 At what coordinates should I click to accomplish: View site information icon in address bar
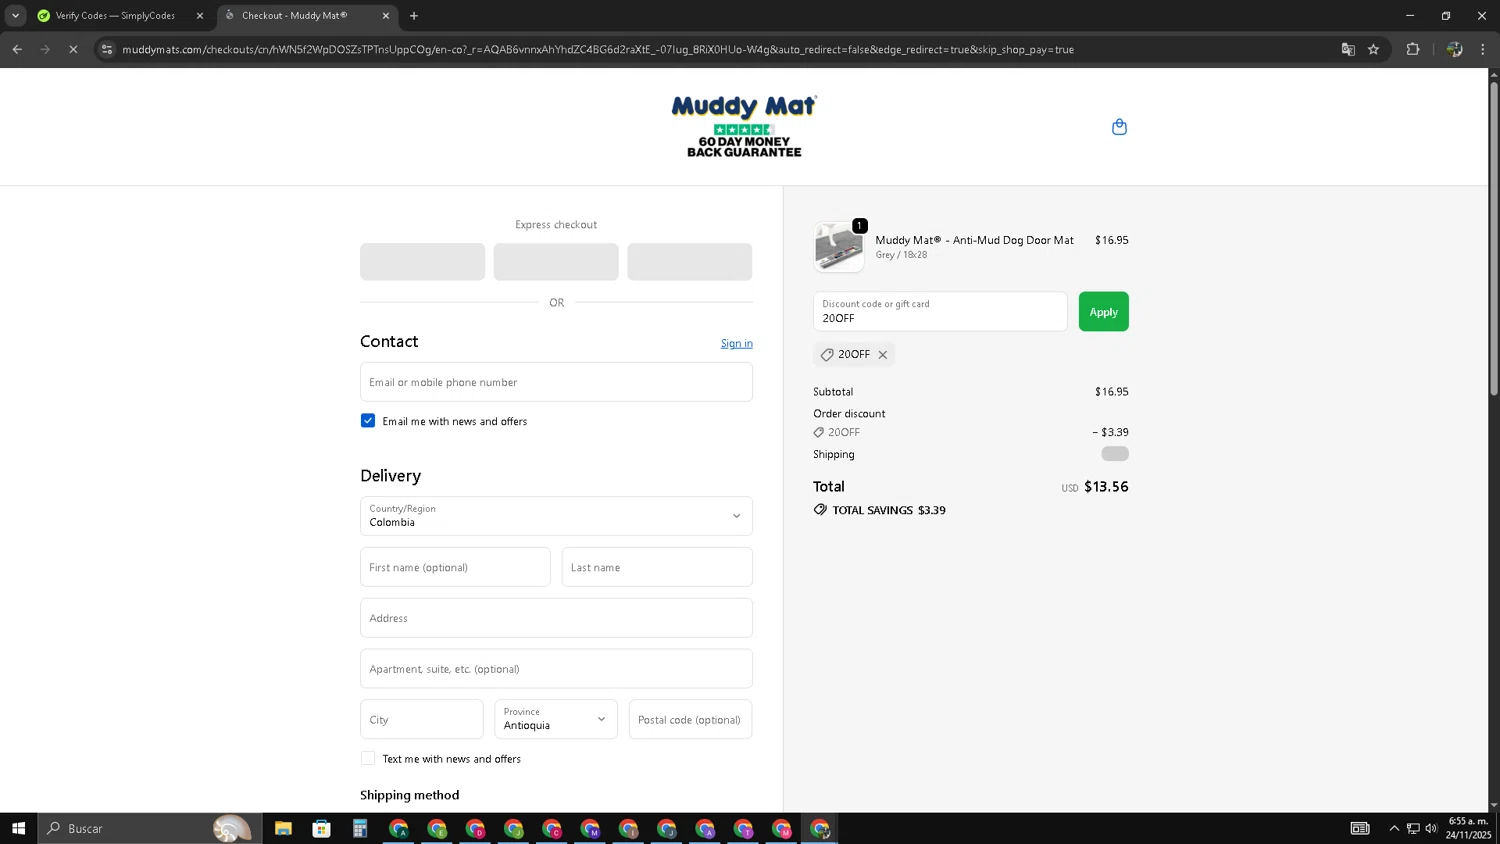107,49
